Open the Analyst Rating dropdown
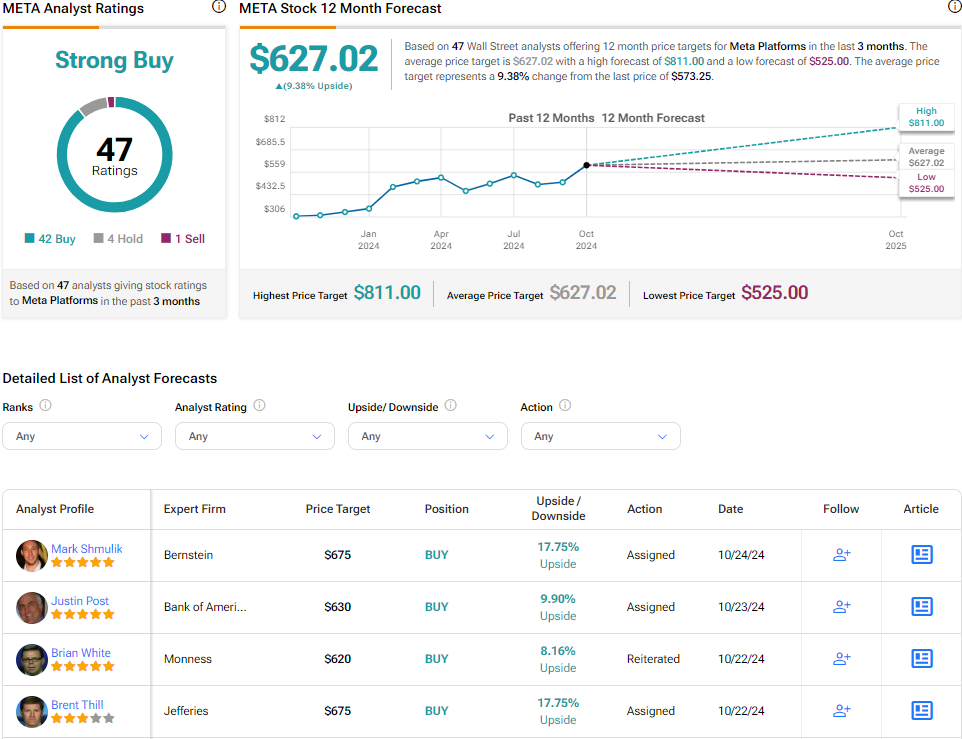962x739 pixels. click(x=255, y=436)
